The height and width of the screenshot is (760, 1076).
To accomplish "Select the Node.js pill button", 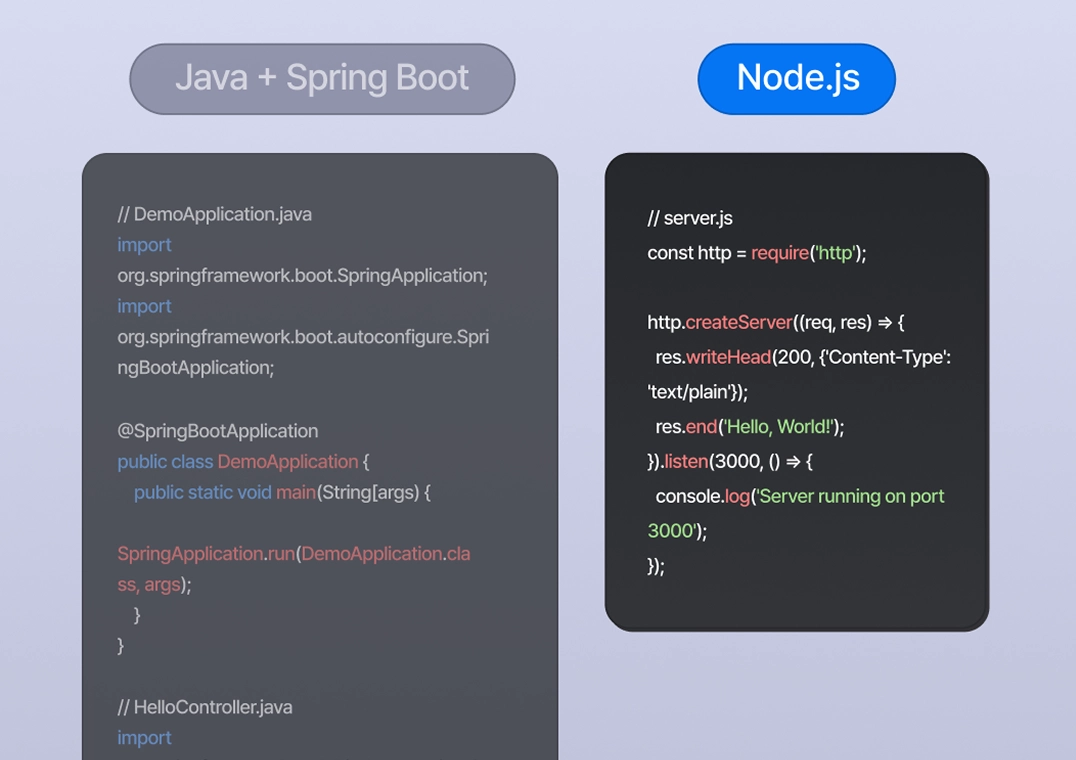I will [796, 78].
